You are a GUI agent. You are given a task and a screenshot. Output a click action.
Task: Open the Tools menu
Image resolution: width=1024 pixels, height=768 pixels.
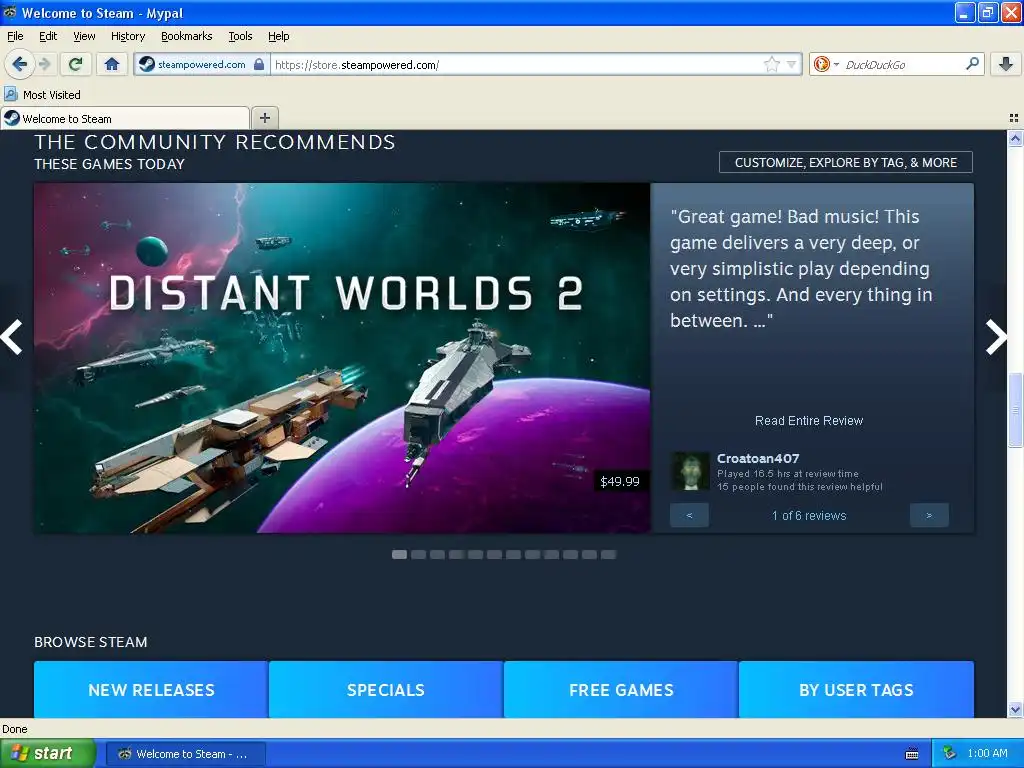[240, 37]
